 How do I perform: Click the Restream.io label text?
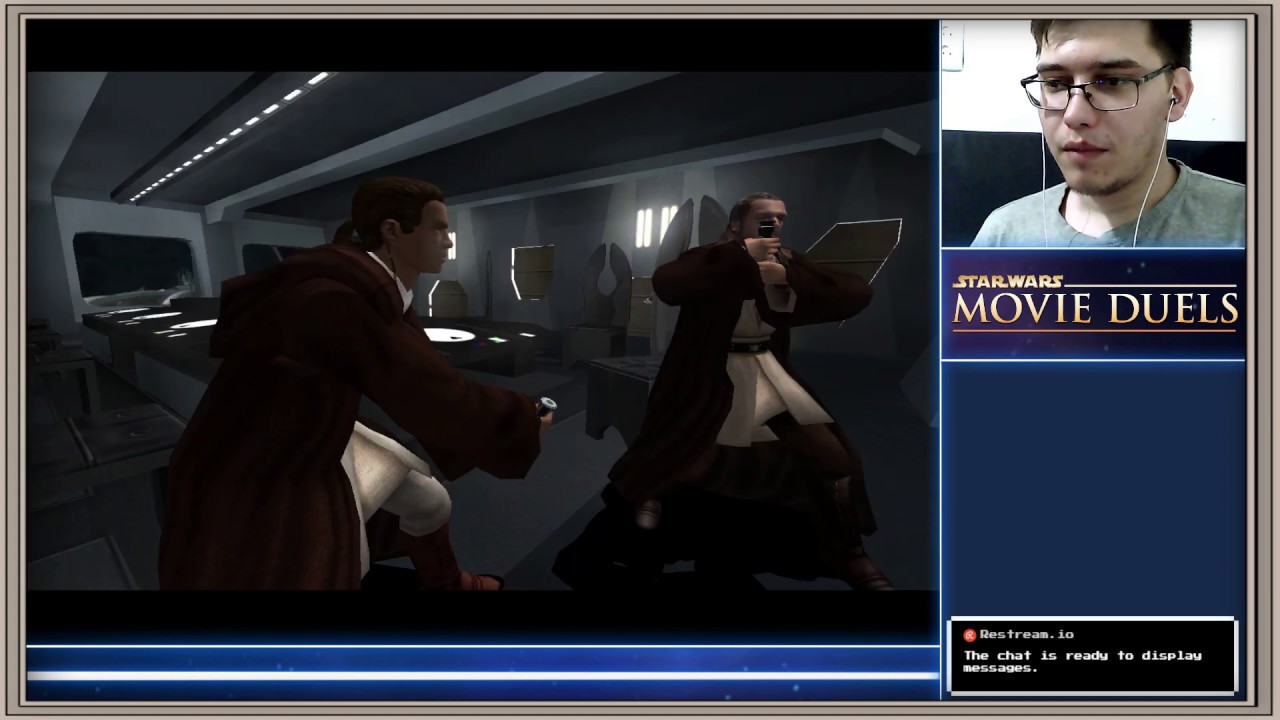1026,634
